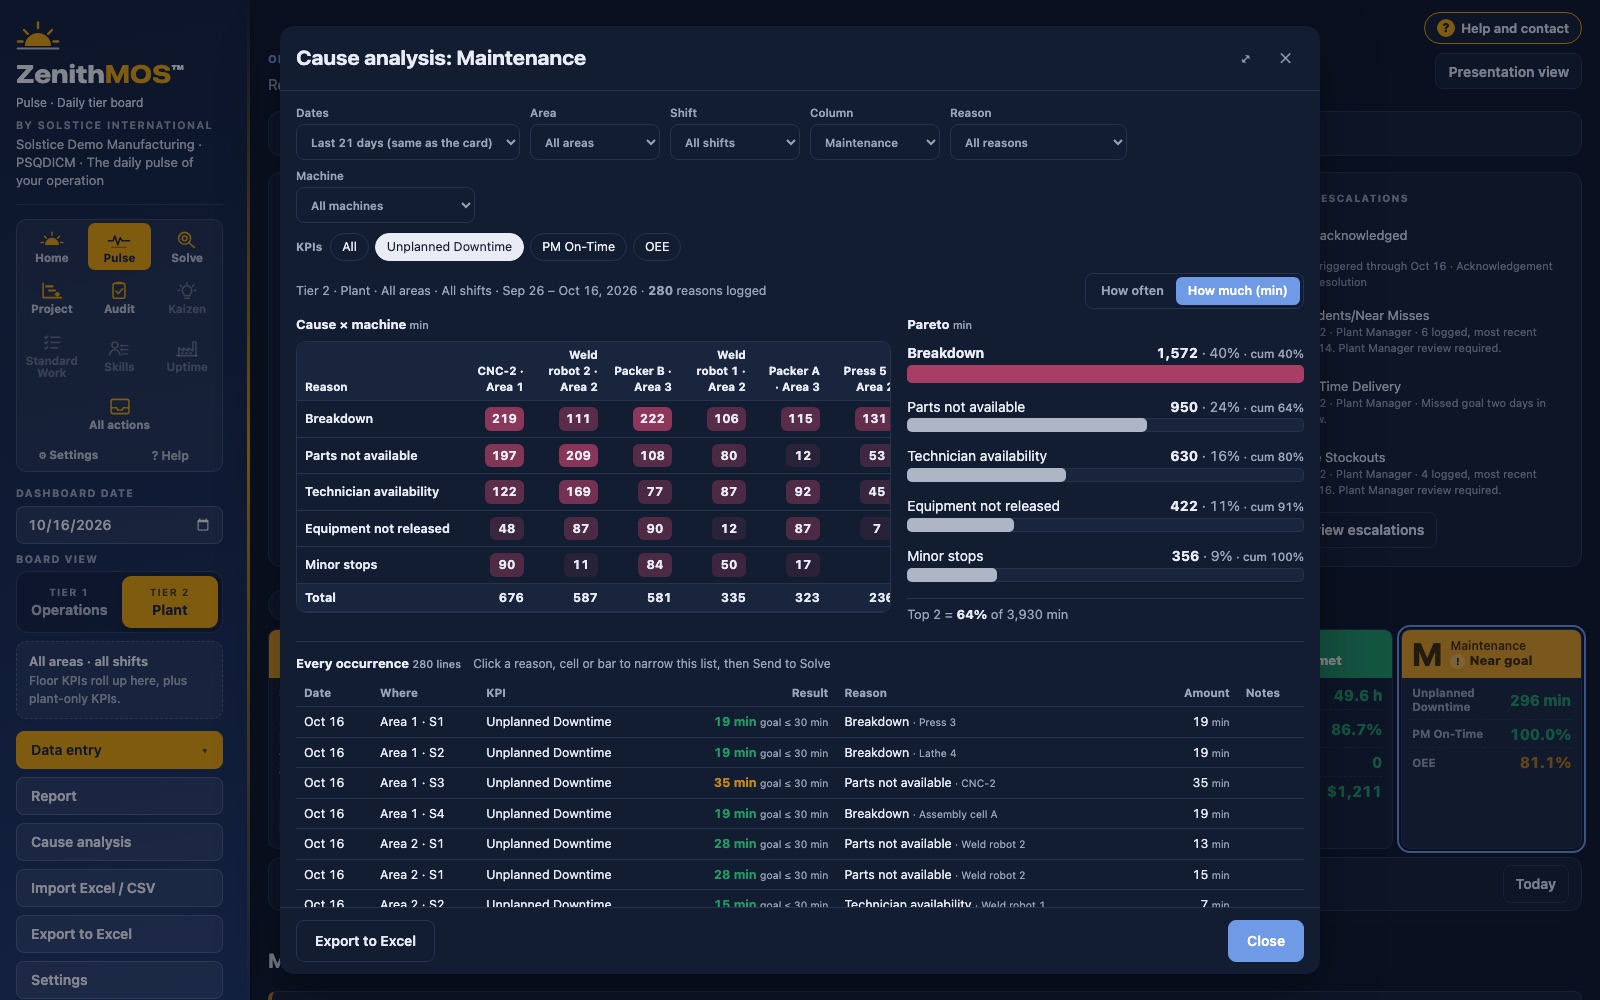Select Tier 2 Plant board view
Image resolution: width=1600 pixels, height=1000 pixels.
click(x=170, y=602)
